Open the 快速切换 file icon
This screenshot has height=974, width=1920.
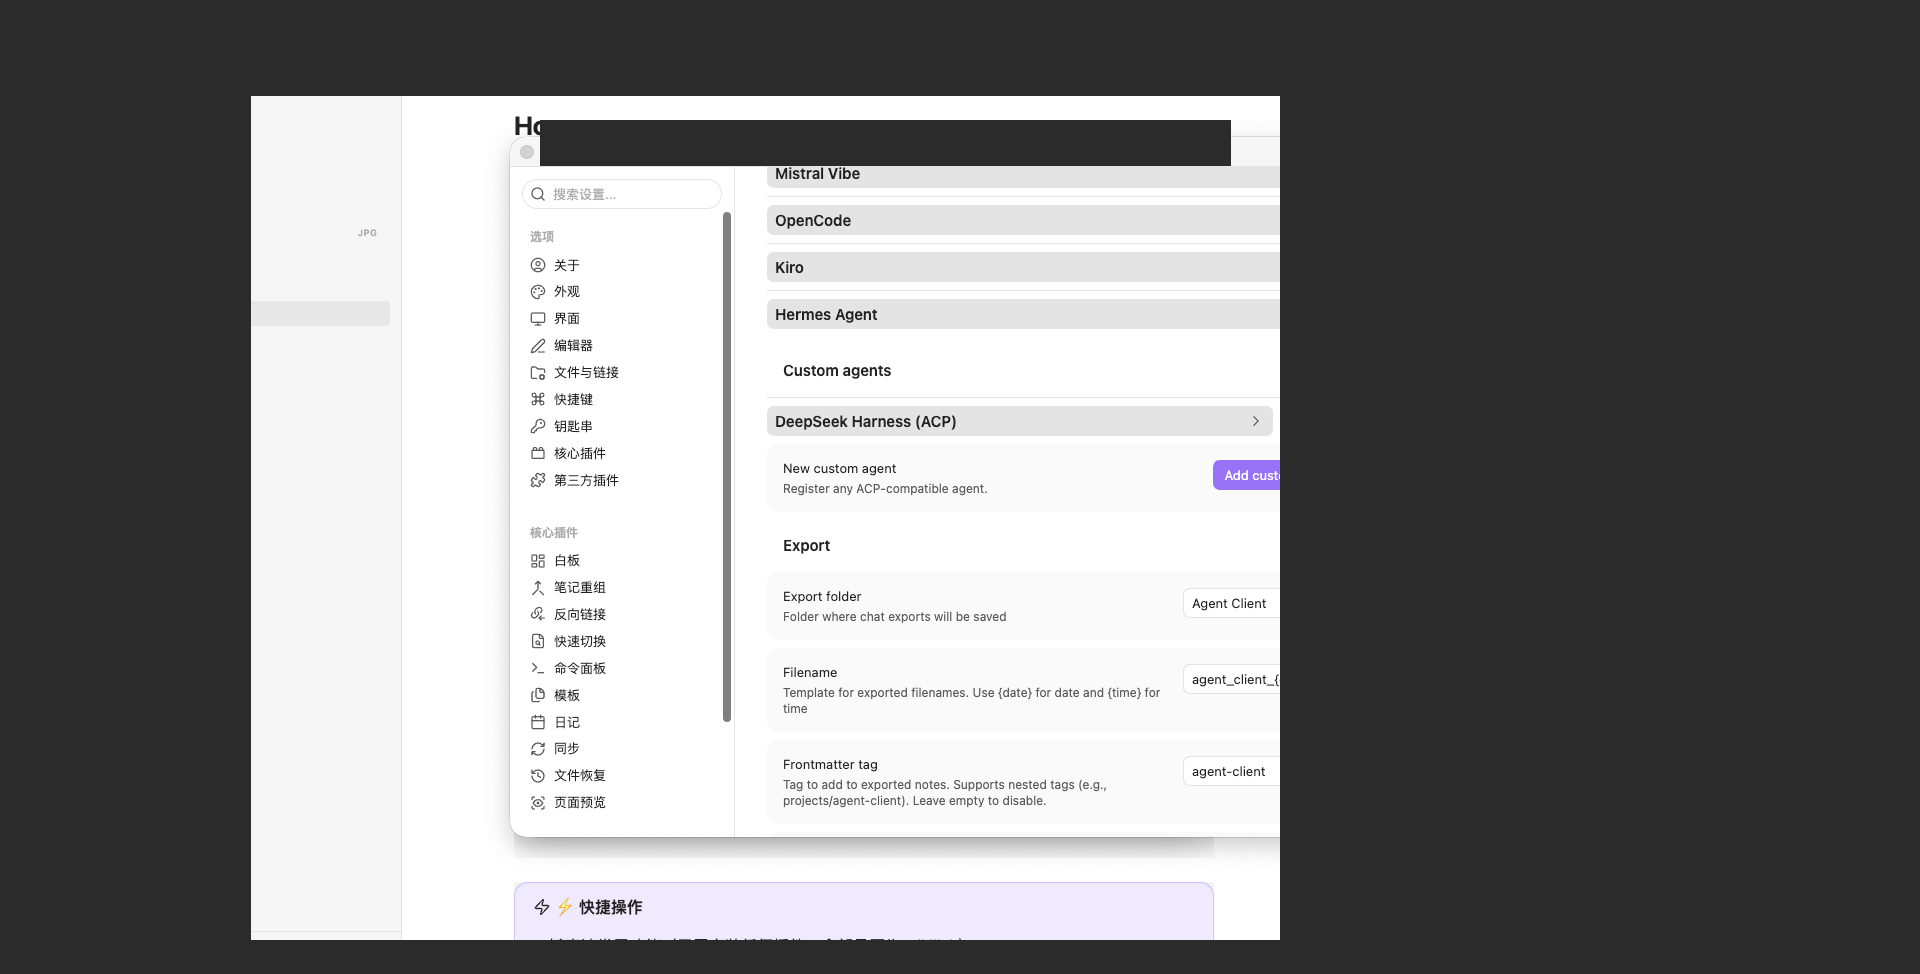coord(538,641)
